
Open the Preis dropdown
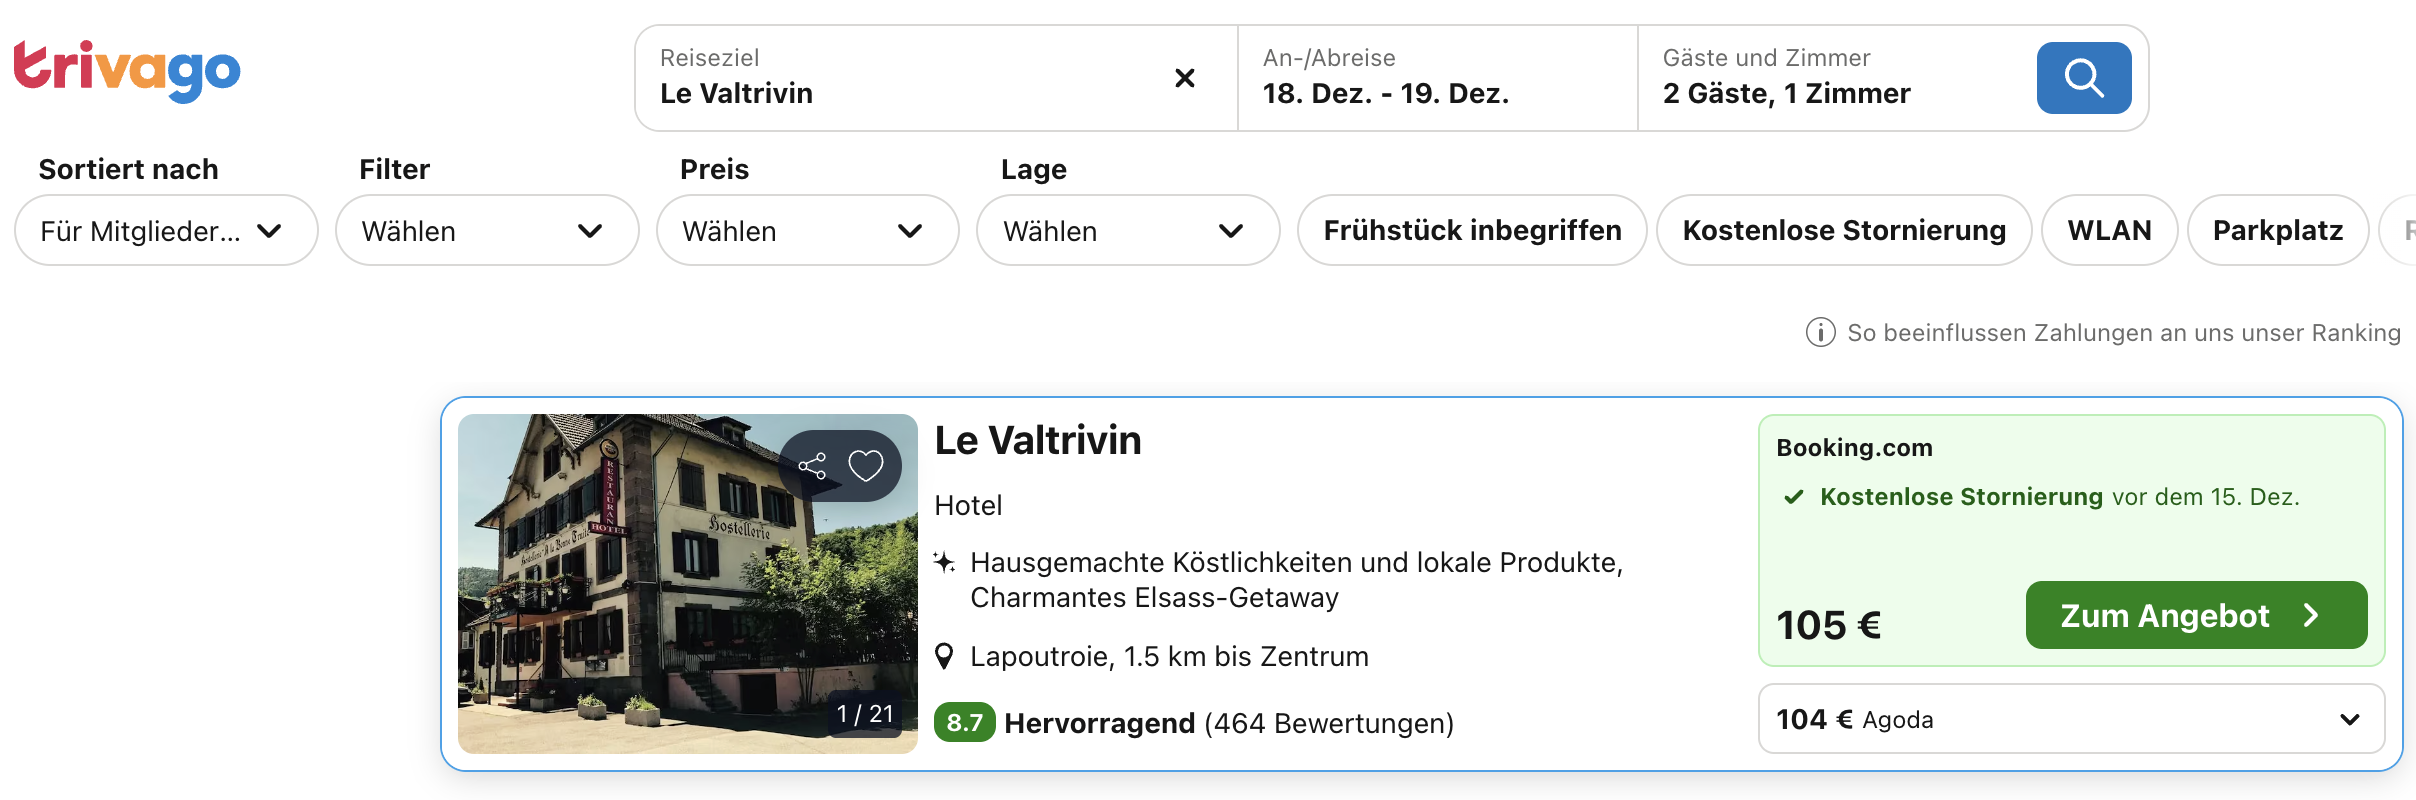tap(807, 231)
